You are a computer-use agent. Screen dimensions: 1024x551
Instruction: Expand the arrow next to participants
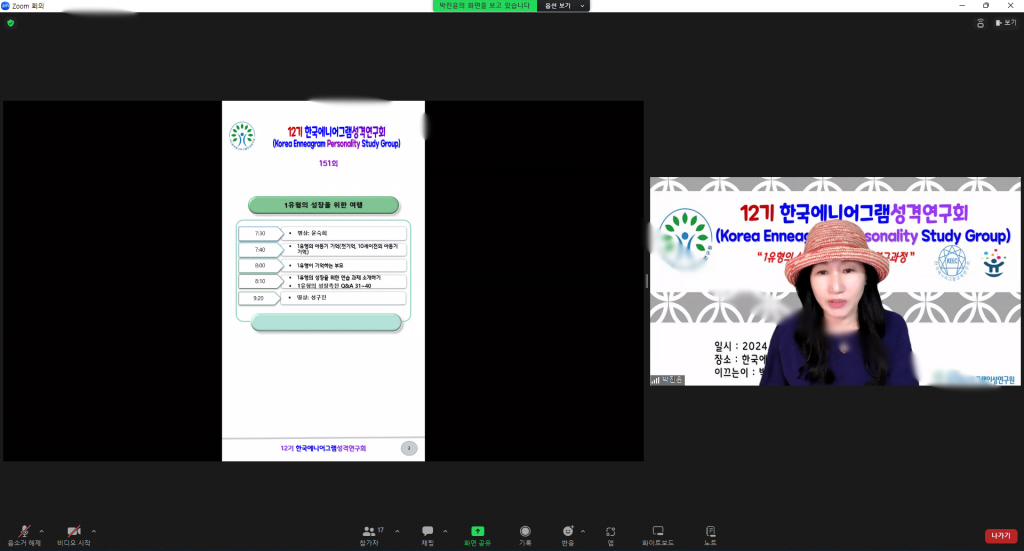(397, 531)
